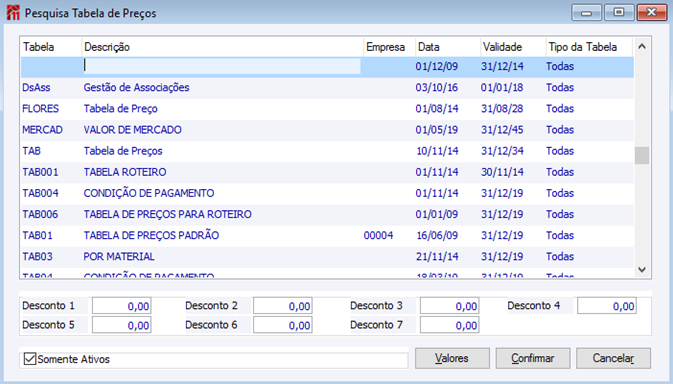
Task: Click the validity date 31/08/28
Action: (x=502, y=109)
